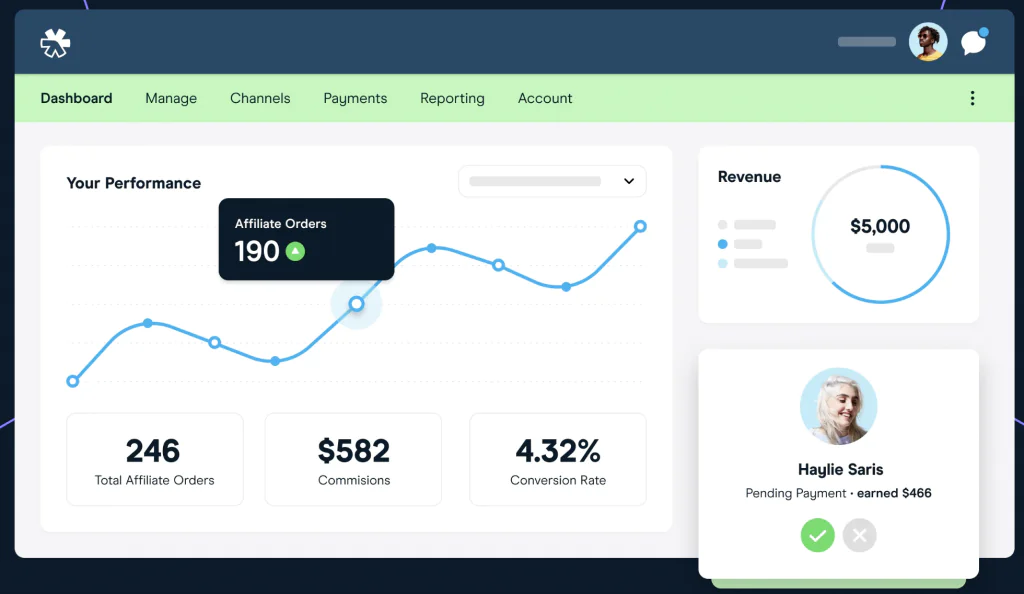The height and width of the screenshot is (594, 1024).
Task: Click the Total Affiliate Orders card
Action: pyautogui.click(x=155, y=459)
